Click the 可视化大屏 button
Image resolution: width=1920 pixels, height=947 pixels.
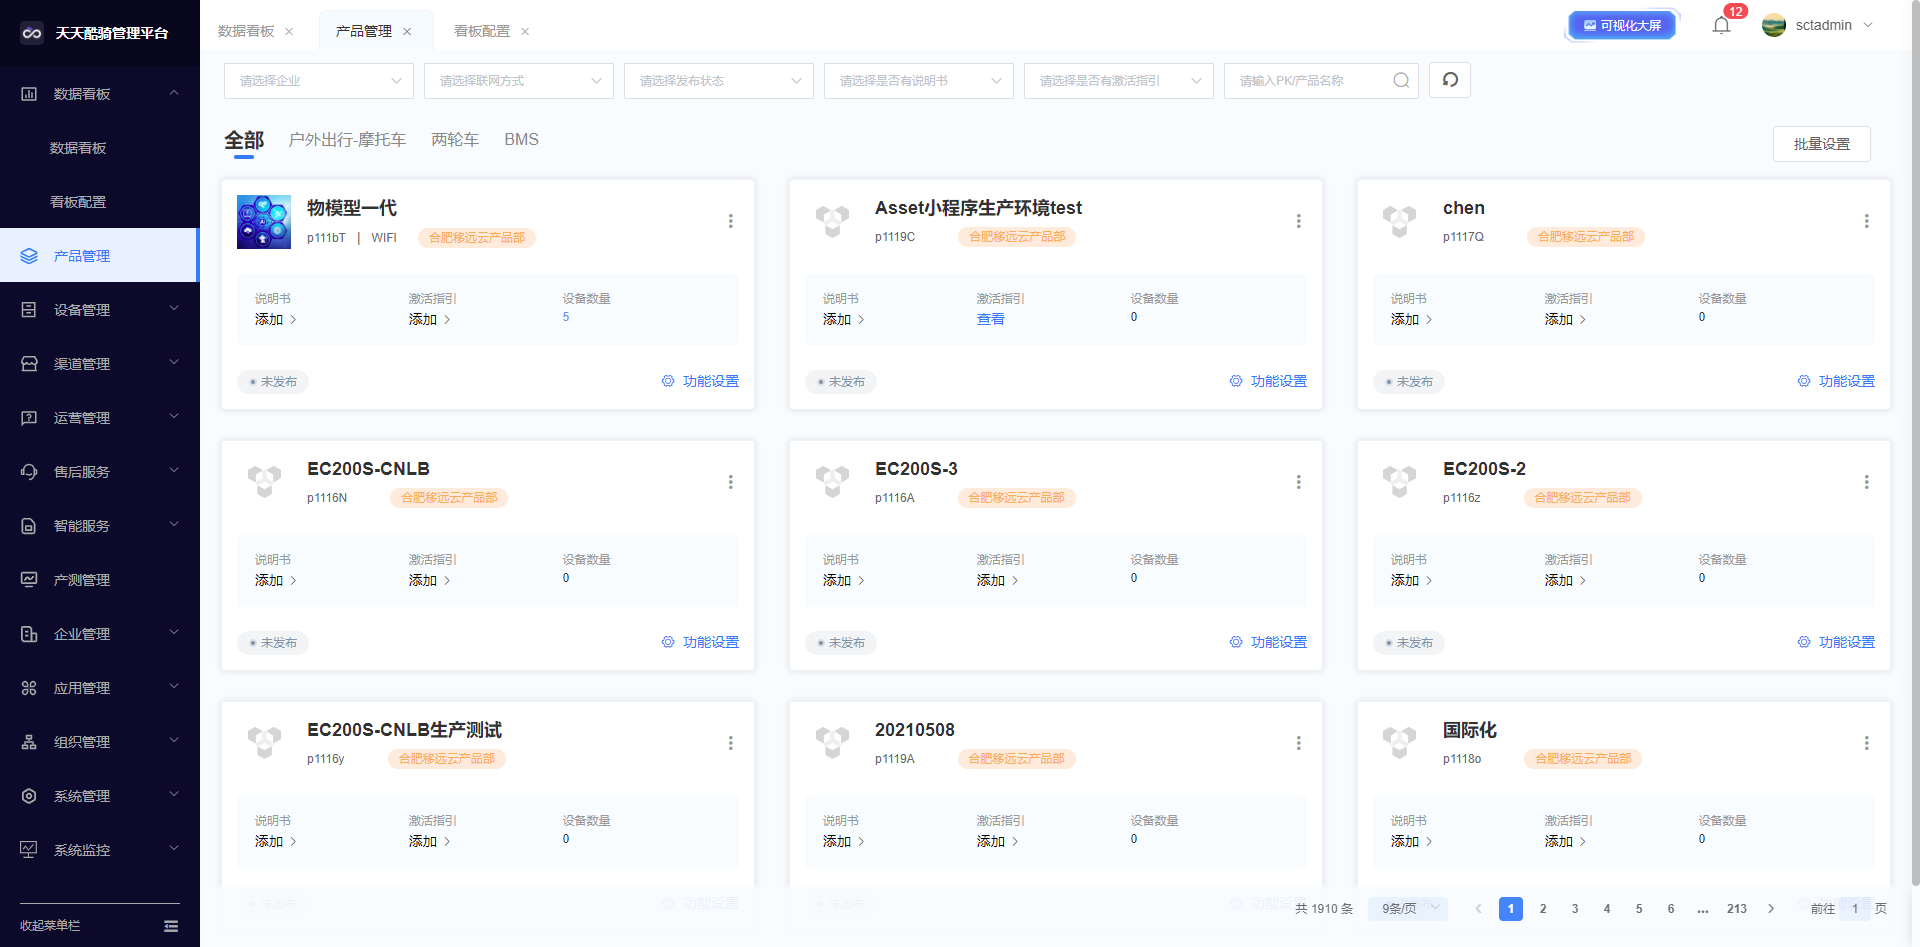1621,26
